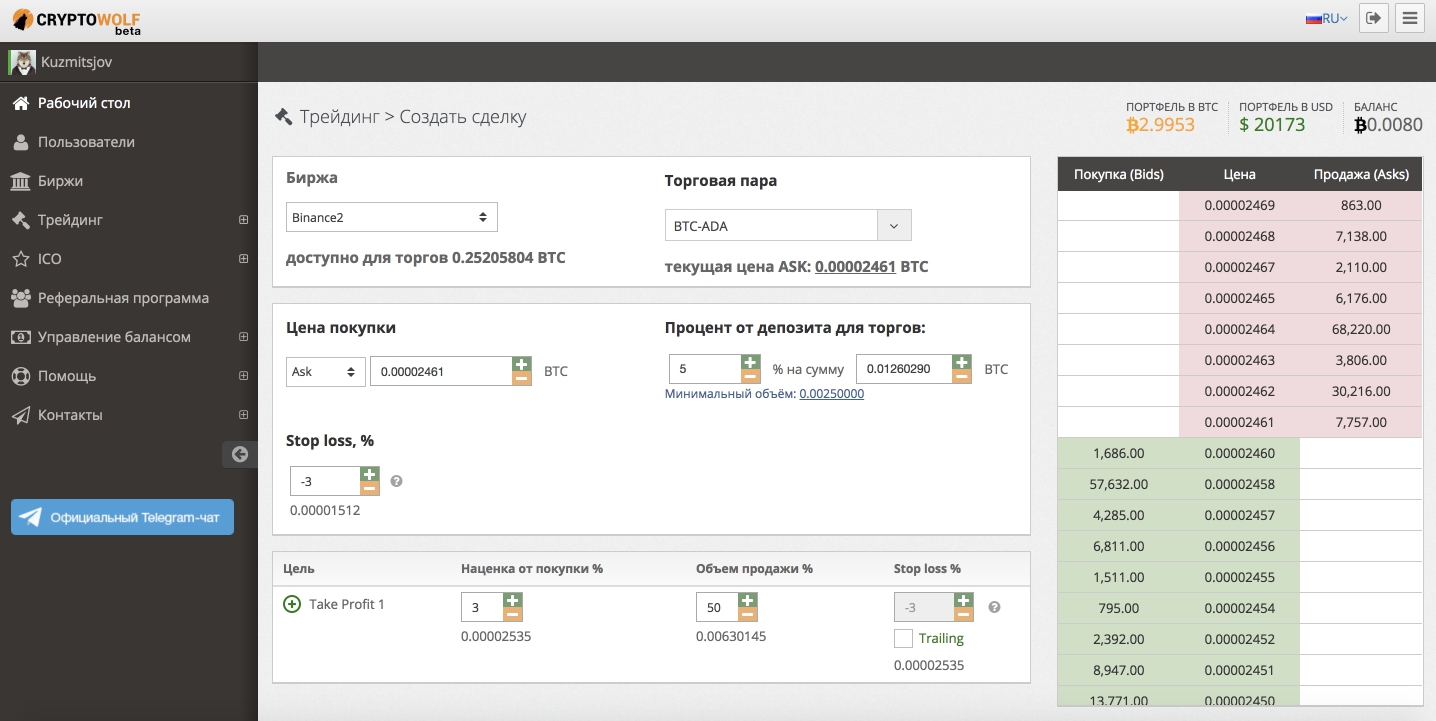This screenshot has width=1436, height=721.
Task: Click the Stop loss percent input field
Action: pos(324,481)
